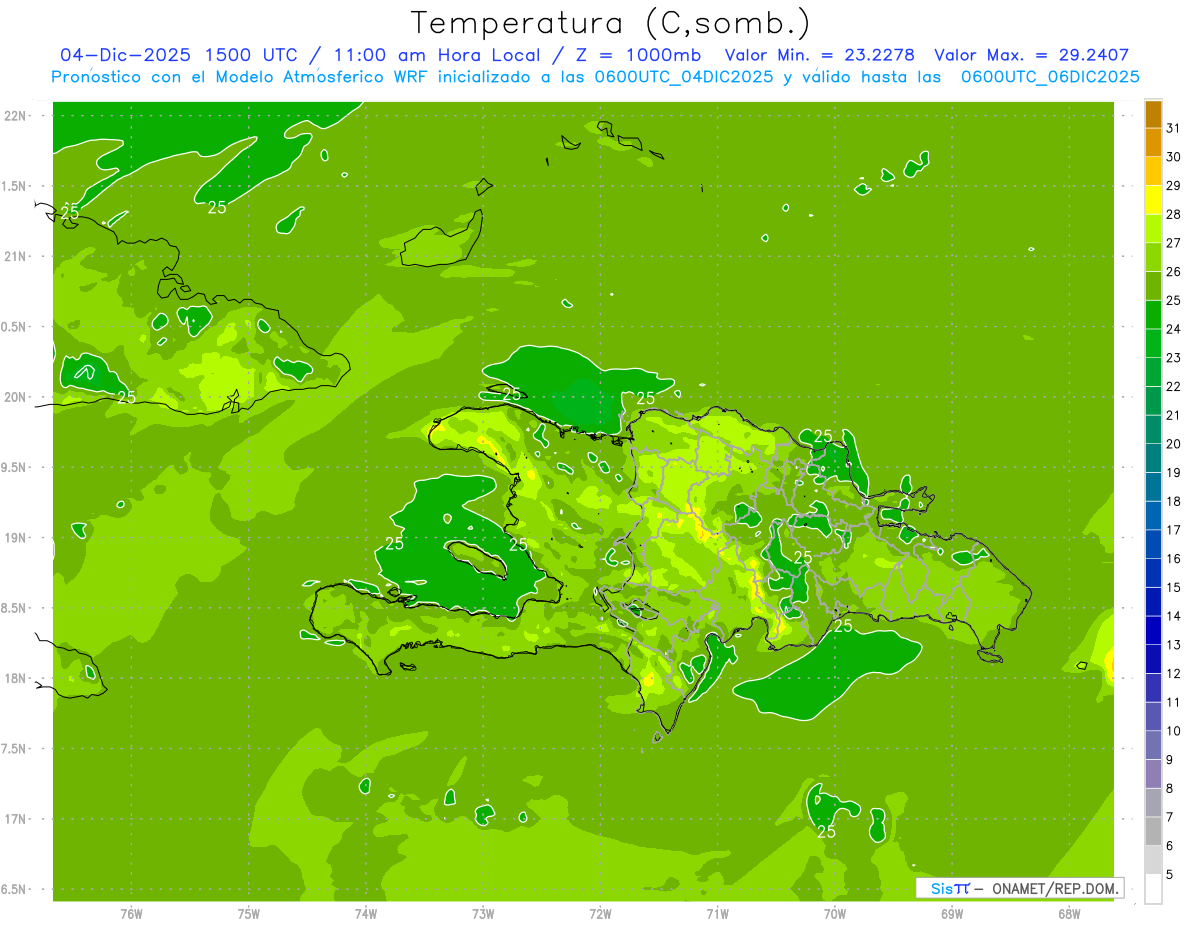The height and width of the screenshot is (927, 1200).
Task: Click the legend value "31"
Action: point(1174,128)
